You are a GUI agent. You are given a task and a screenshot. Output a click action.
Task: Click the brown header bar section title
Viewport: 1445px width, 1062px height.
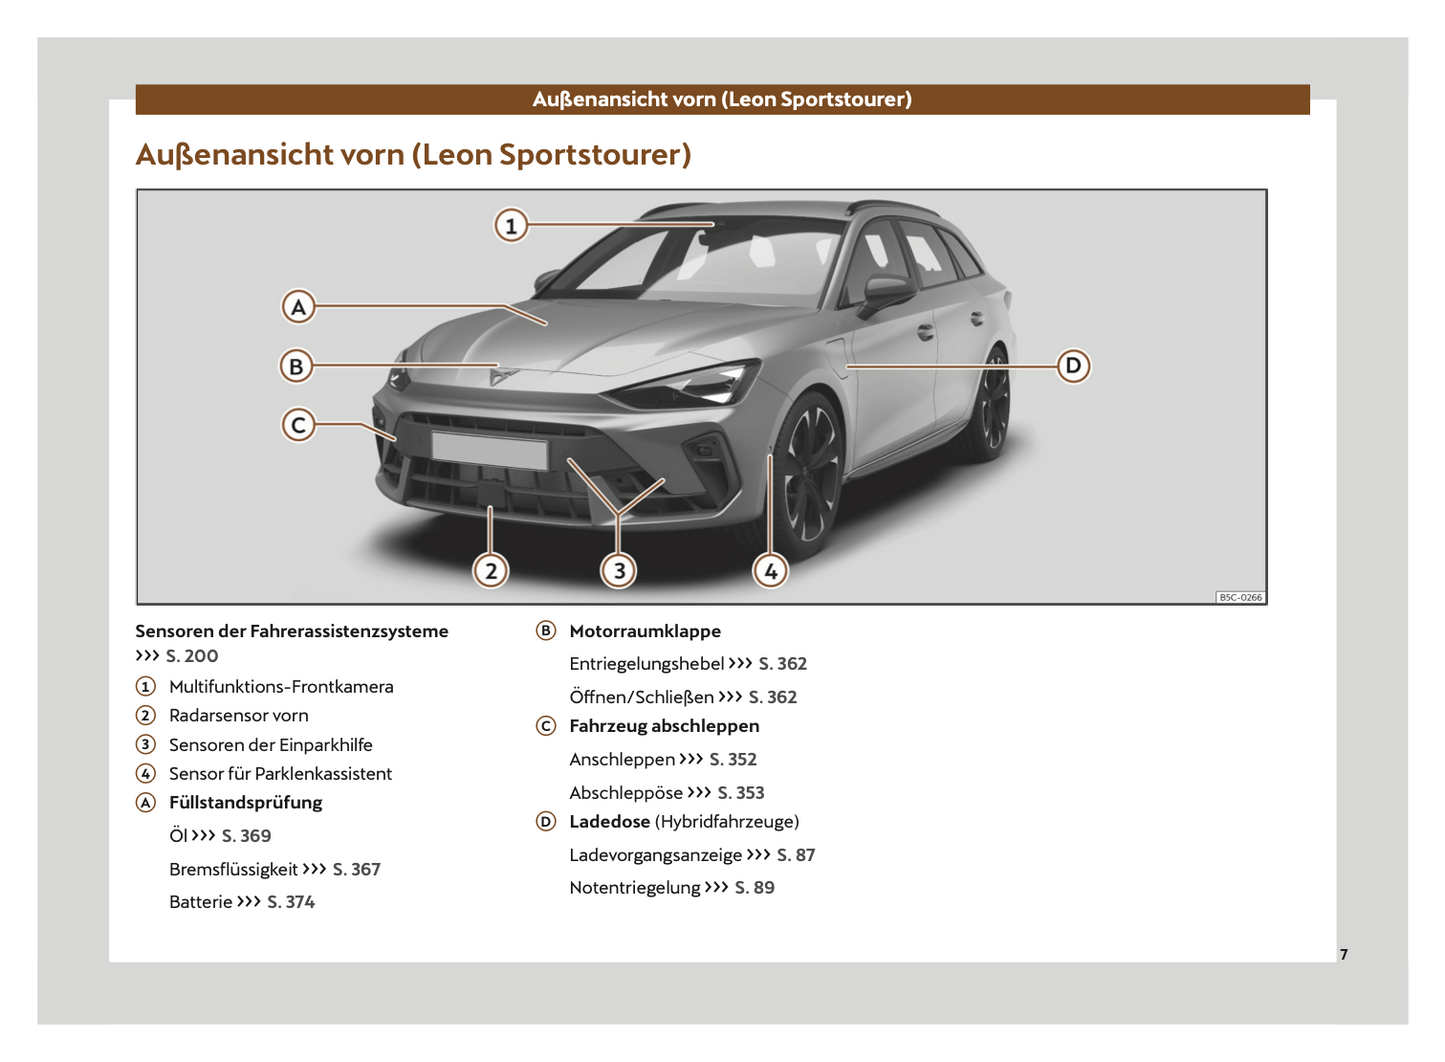[x=722, y=99]
